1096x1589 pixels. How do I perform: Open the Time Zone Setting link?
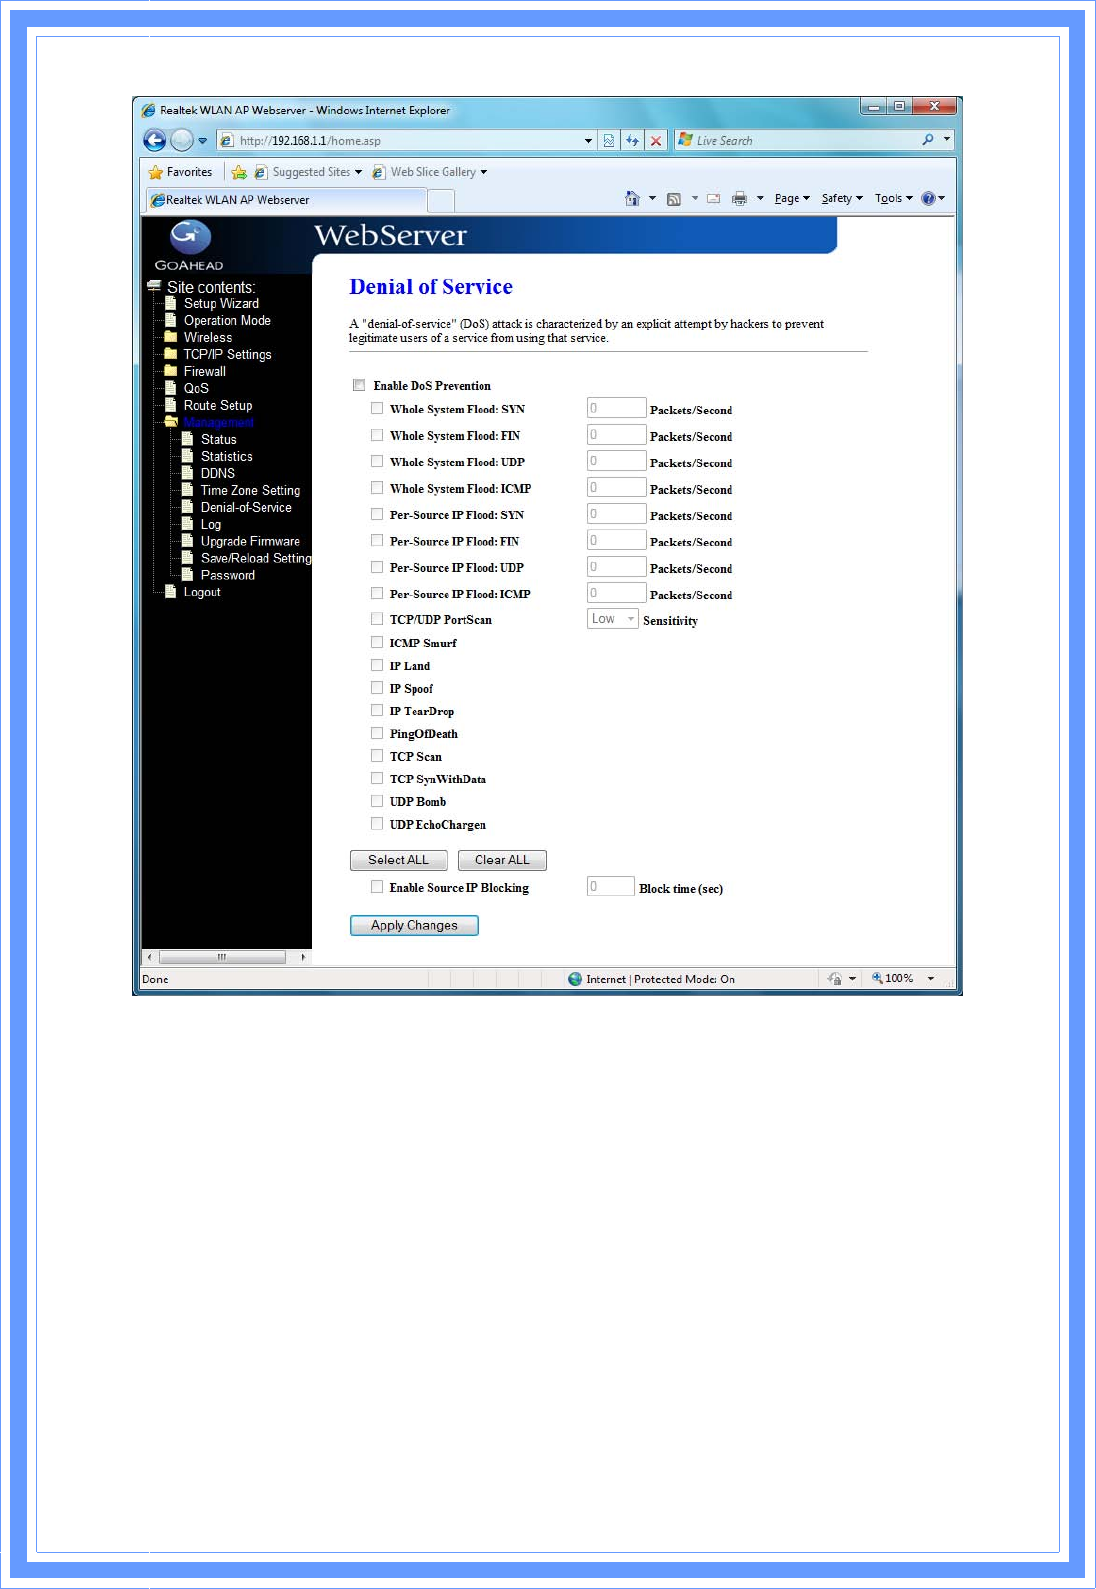click(x=250, y=490)
